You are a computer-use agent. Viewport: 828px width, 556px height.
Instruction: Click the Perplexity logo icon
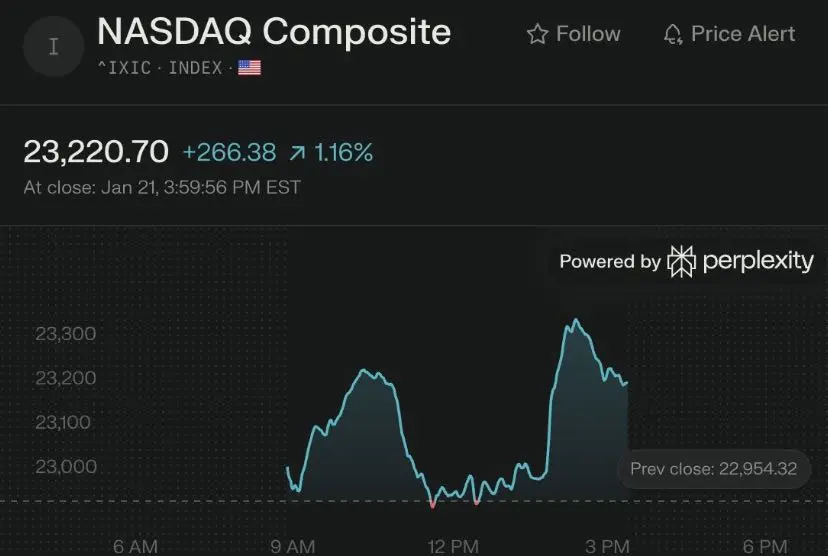click(681, 261)
